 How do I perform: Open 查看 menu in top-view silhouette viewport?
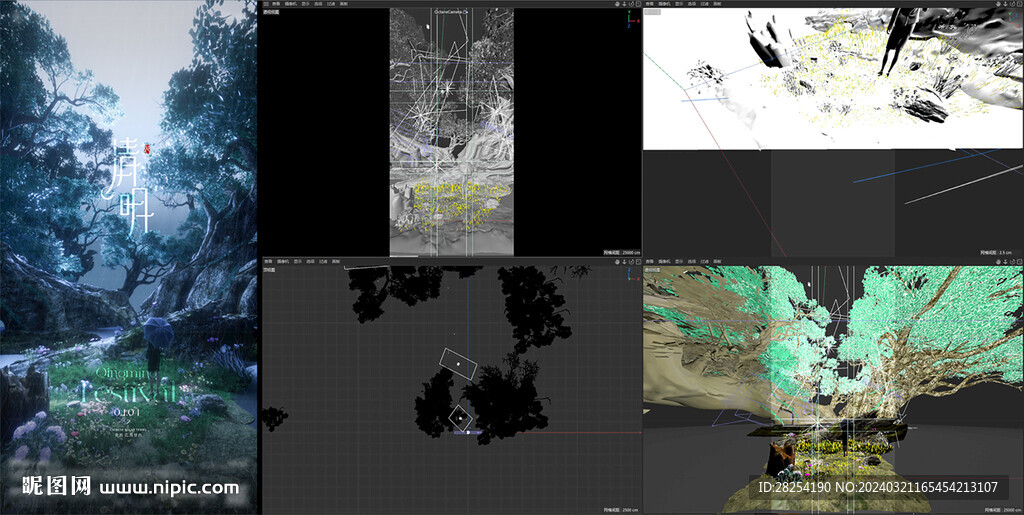pos(268,261)
